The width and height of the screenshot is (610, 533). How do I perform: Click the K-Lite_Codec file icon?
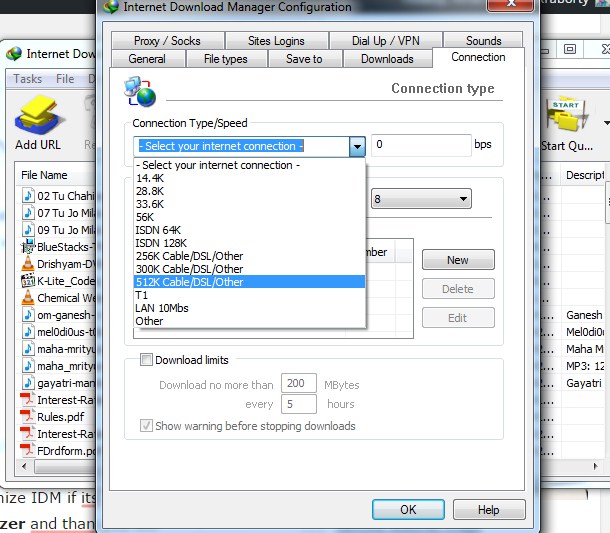pyautogui.click(x=28, y=281)
